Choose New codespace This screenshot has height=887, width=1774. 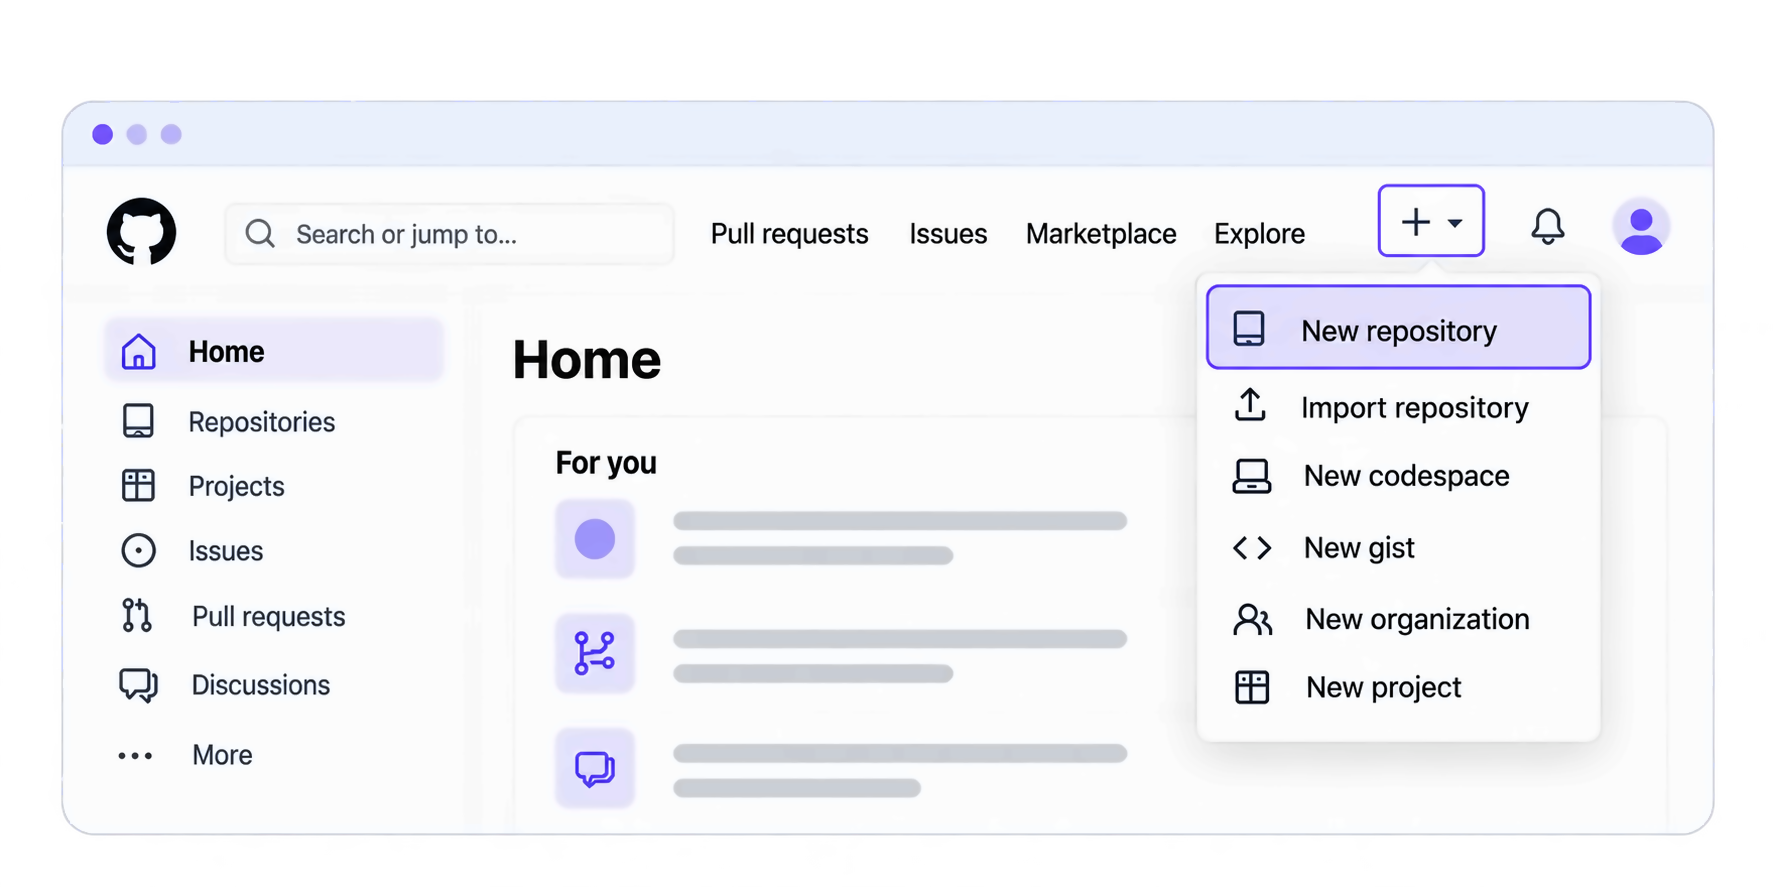tap(1398, 476)
